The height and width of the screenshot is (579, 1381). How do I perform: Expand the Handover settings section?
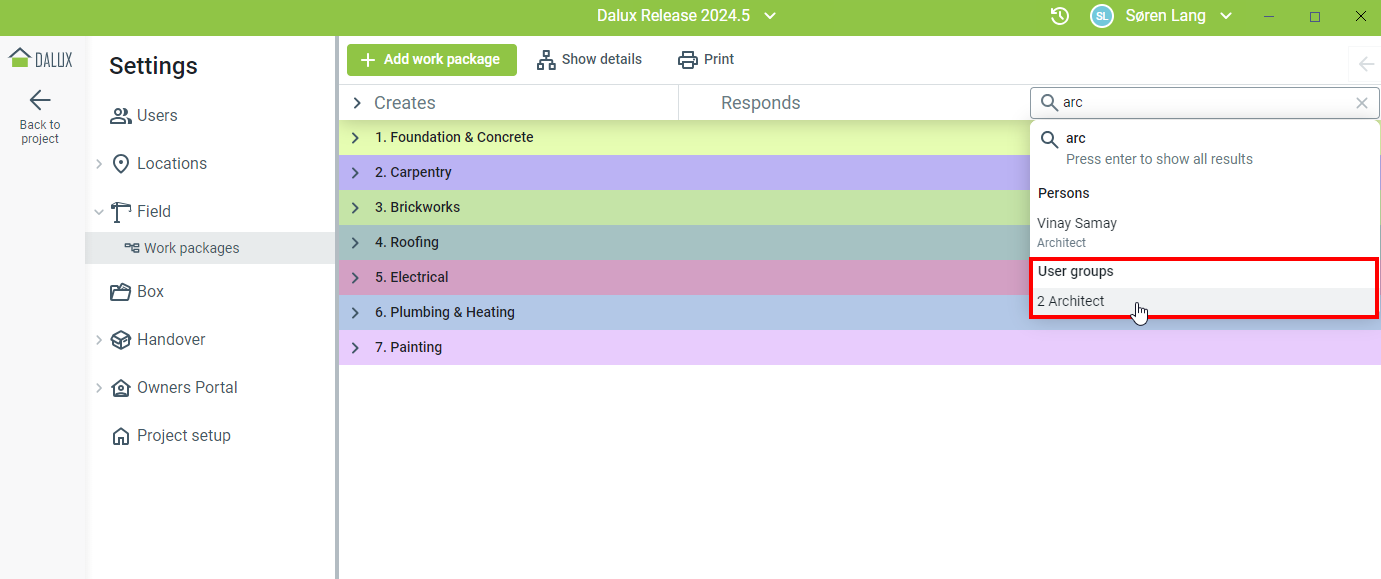click(x=99, y=340)
